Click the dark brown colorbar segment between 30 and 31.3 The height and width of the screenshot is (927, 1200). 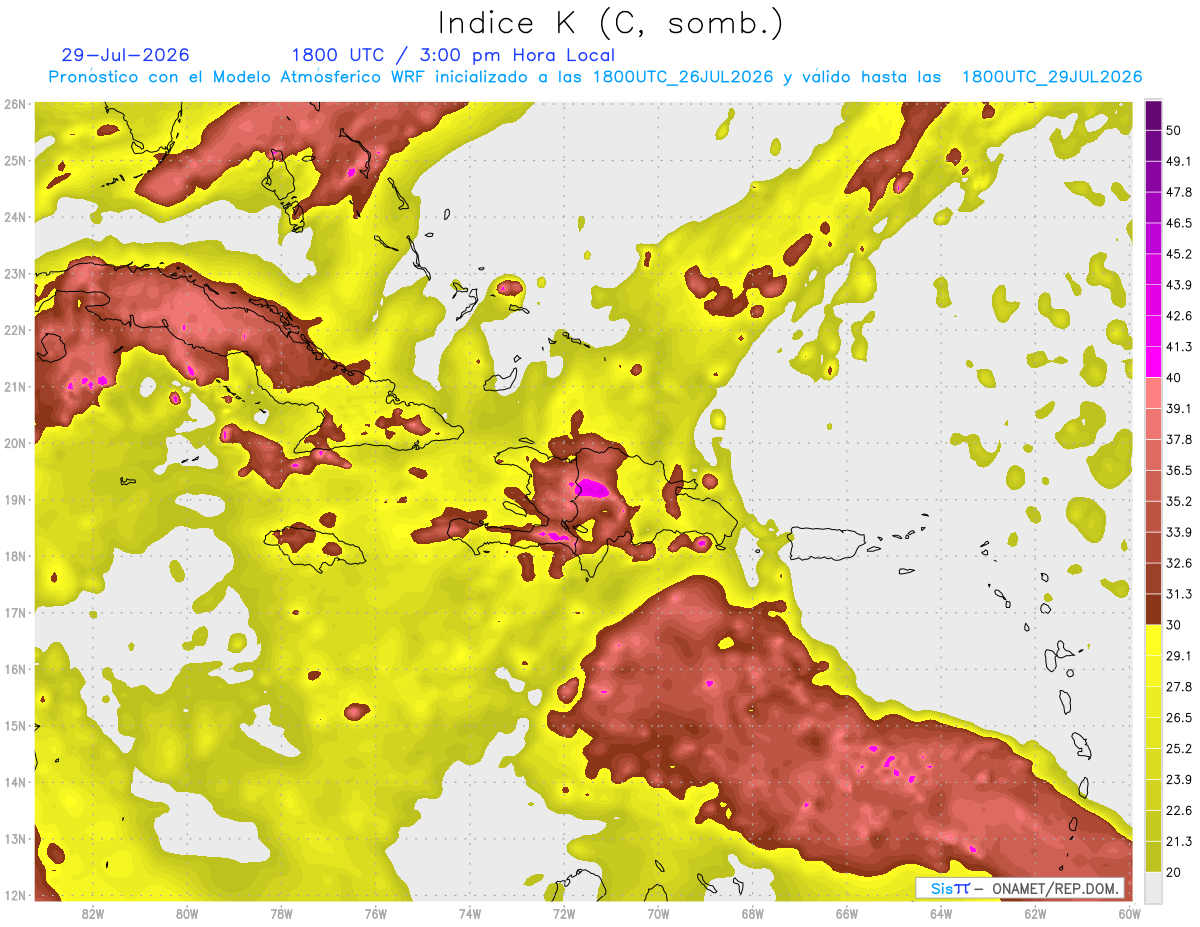coord(1153,610)
